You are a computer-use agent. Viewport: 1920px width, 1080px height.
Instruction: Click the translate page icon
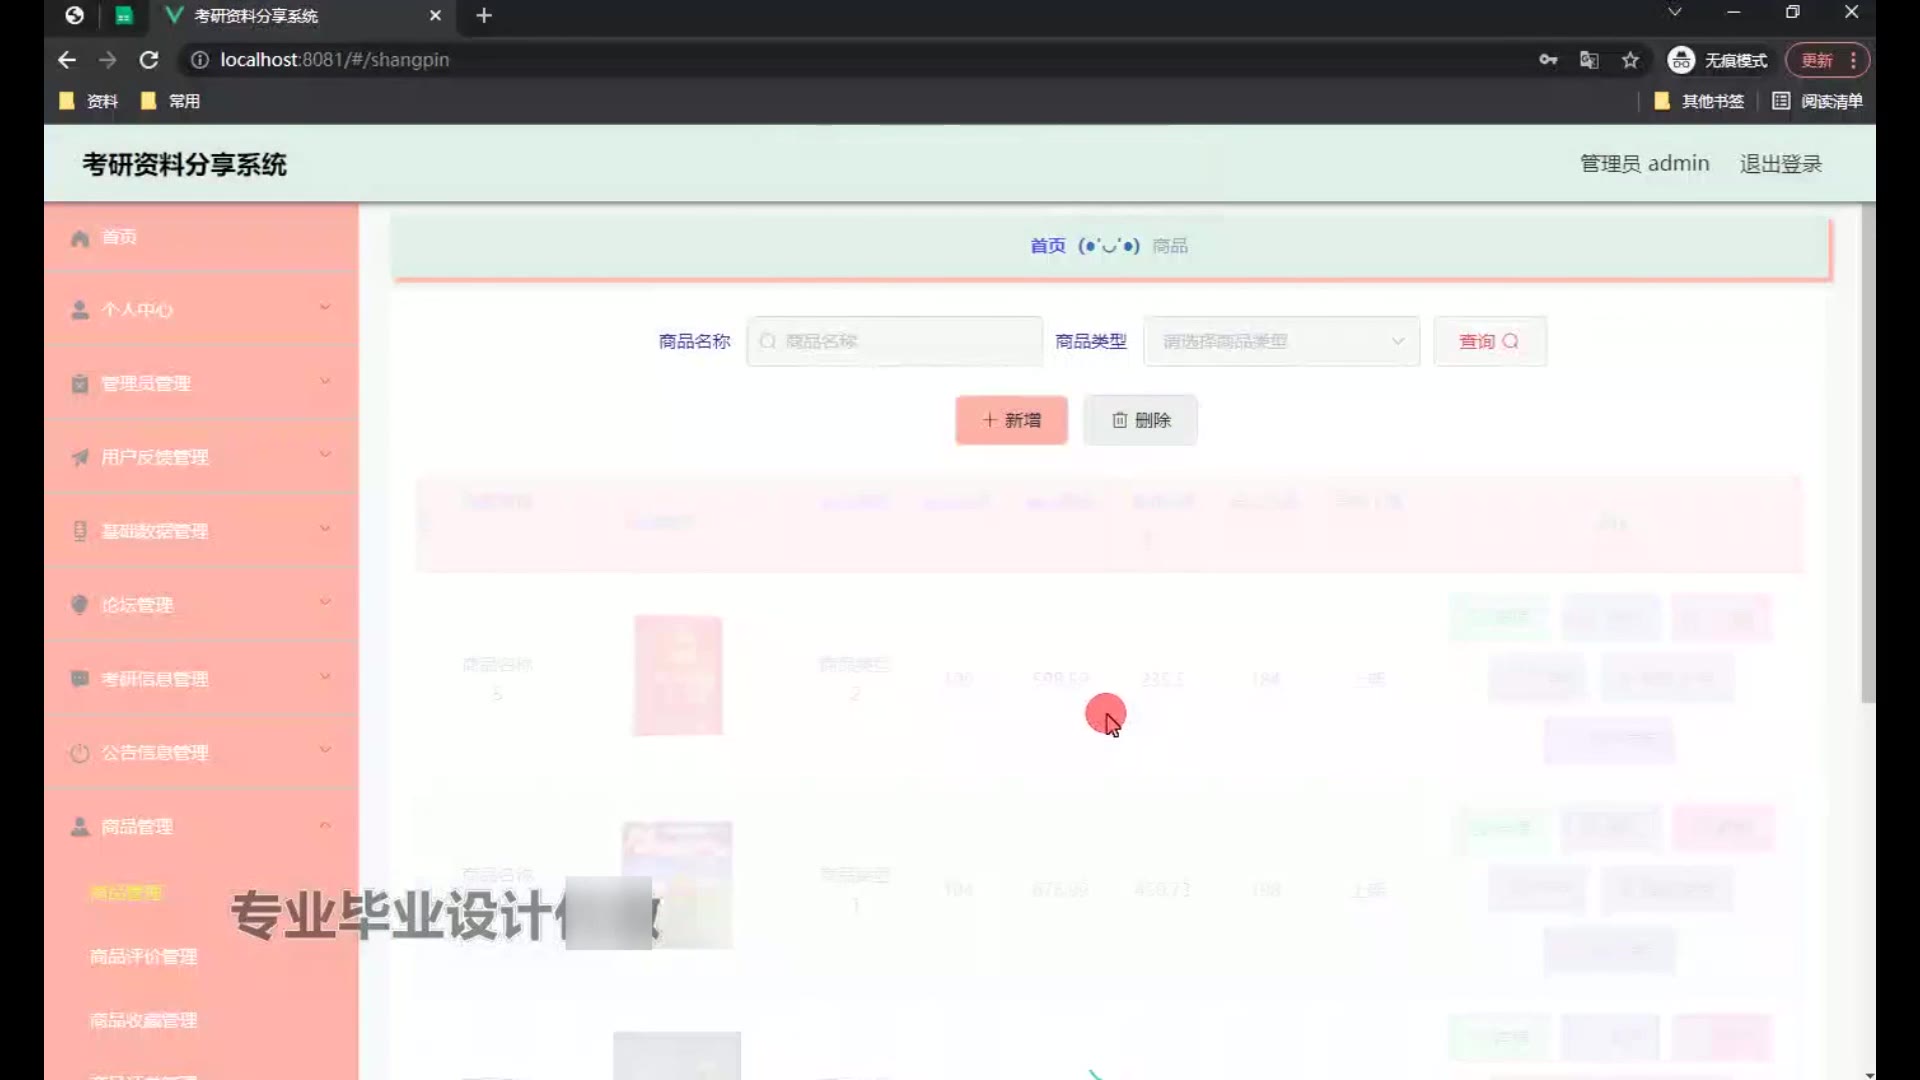click(1589, 60)
